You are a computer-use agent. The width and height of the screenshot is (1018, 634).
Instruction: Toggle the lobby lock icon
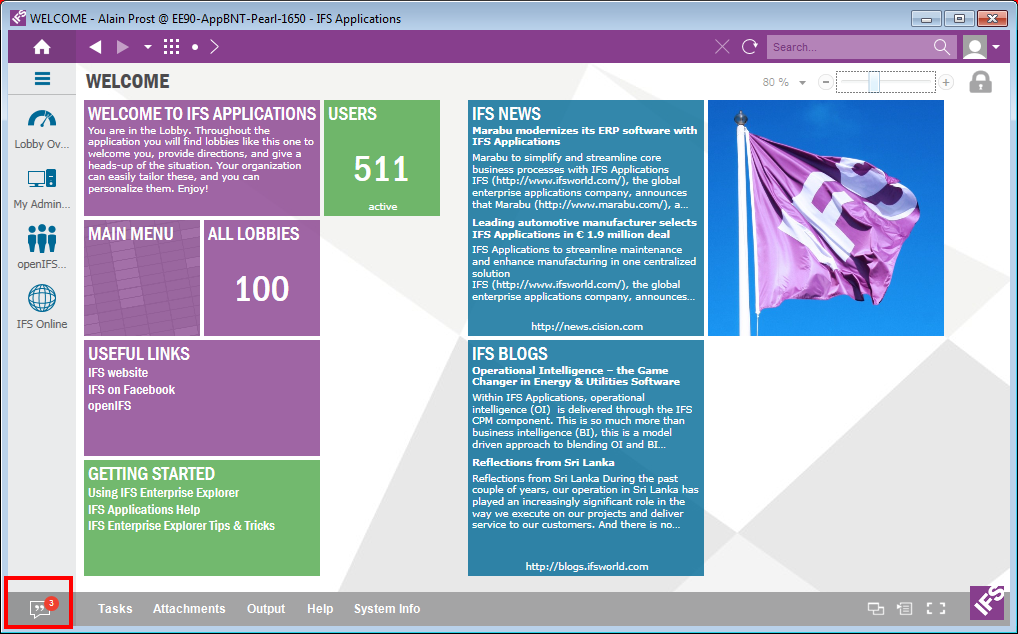[x=980, y=82]
